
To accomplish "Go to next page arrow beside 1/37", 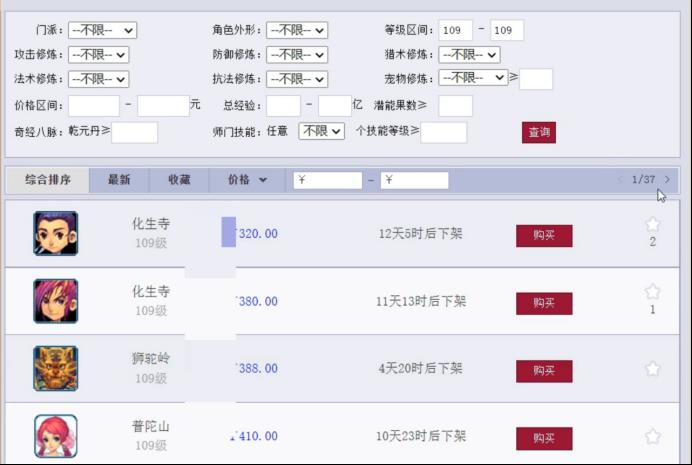I will (x=667, y=180).
